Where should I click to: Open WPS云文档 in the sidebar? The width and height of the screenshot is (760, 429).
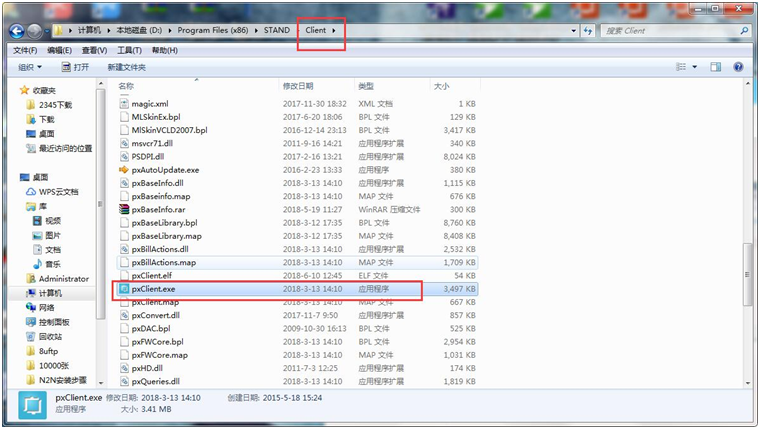pos(59,191)
